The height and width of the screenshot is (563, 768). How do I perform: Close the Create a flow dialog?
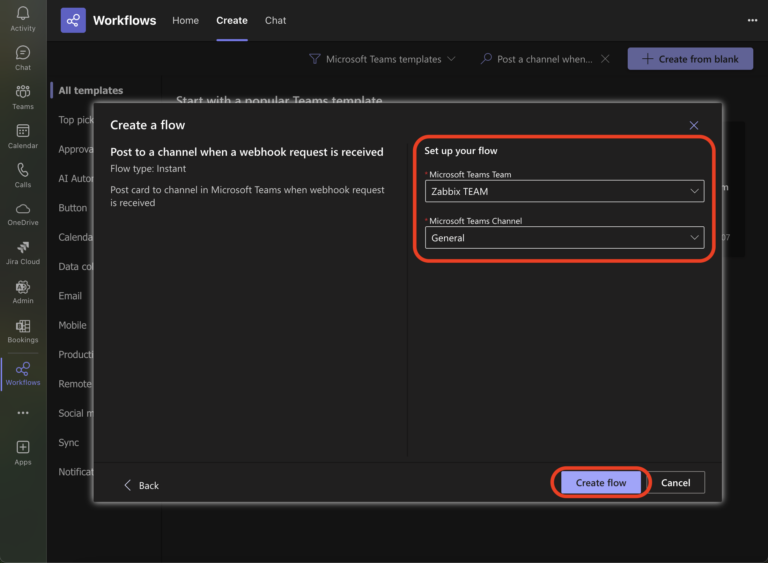click(x=694, y=125)
